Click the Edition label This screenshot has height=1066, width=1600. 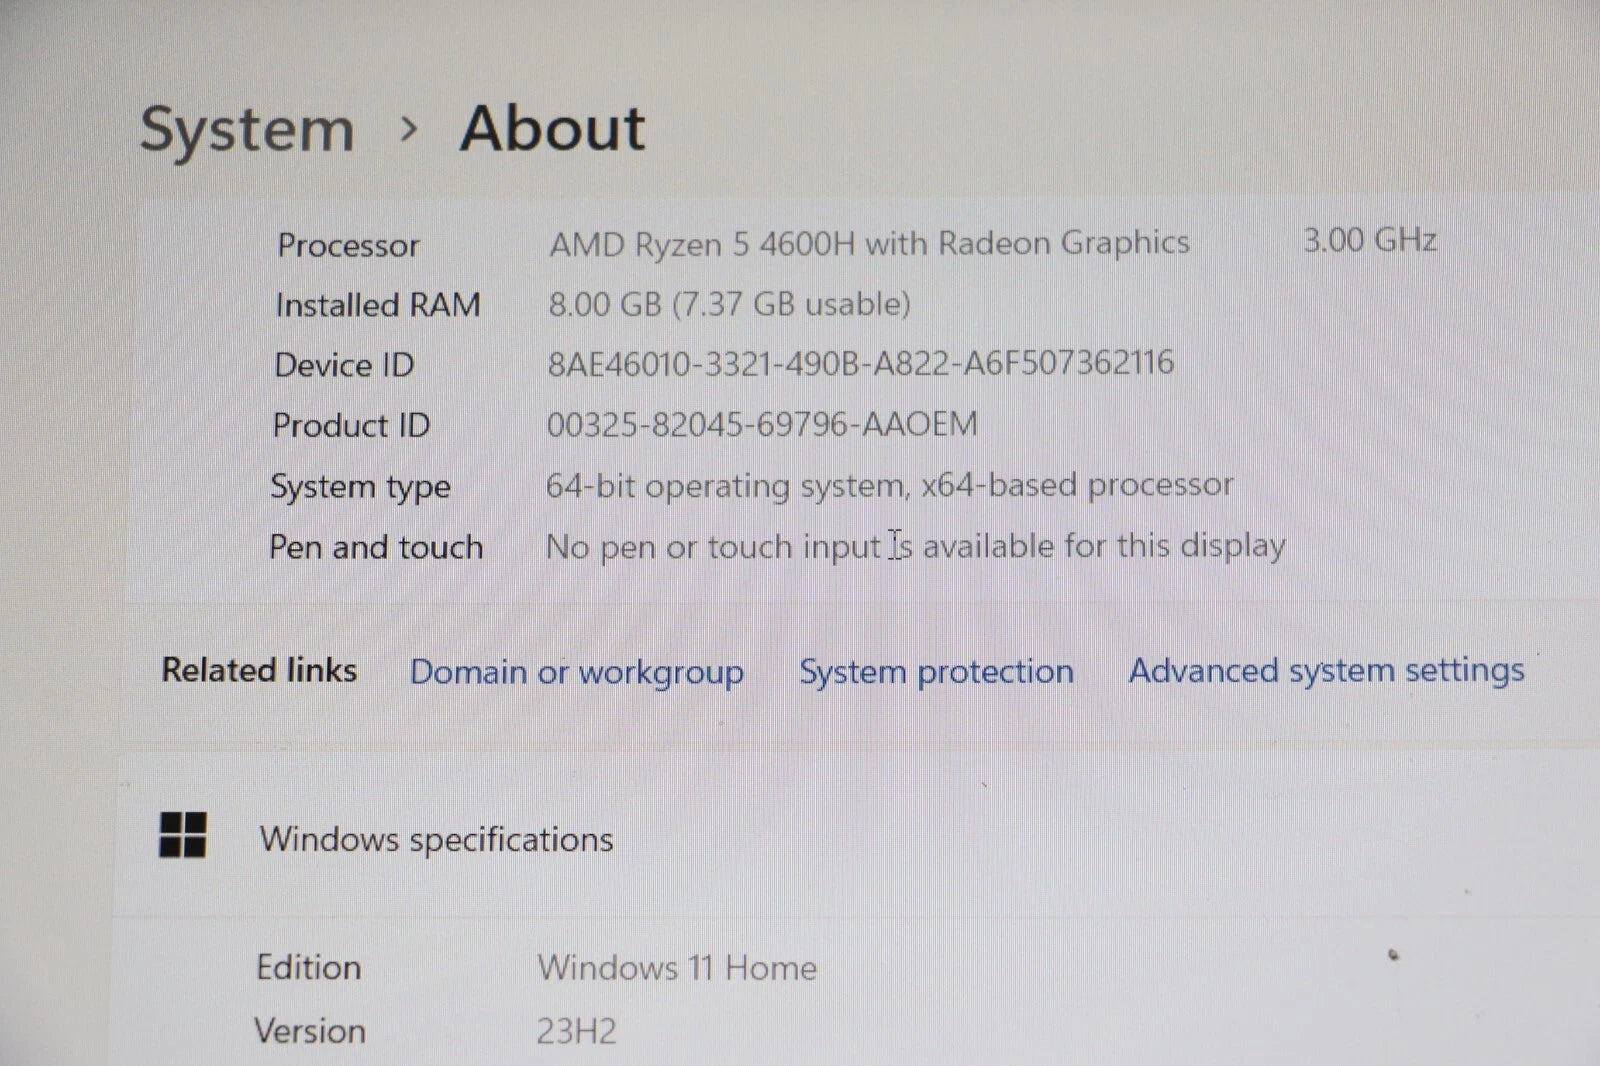pyautogui.click(x=308, y=967)
